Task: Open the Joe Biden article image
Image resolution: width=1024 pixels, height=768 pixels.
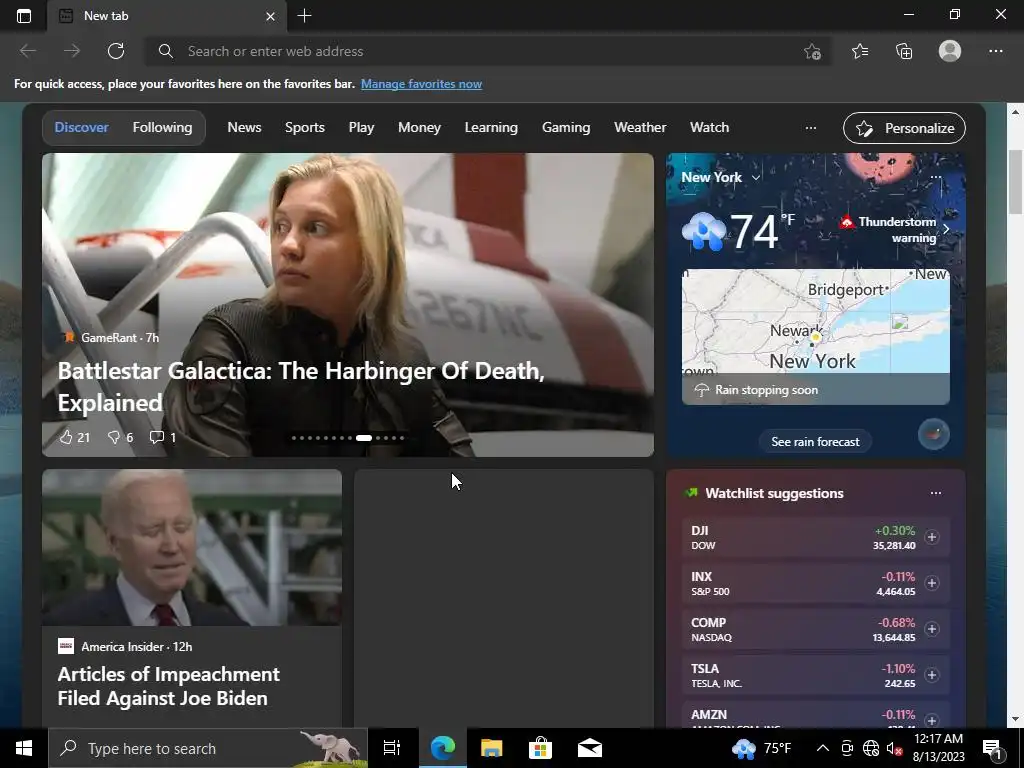Action: tap(192, 547)
